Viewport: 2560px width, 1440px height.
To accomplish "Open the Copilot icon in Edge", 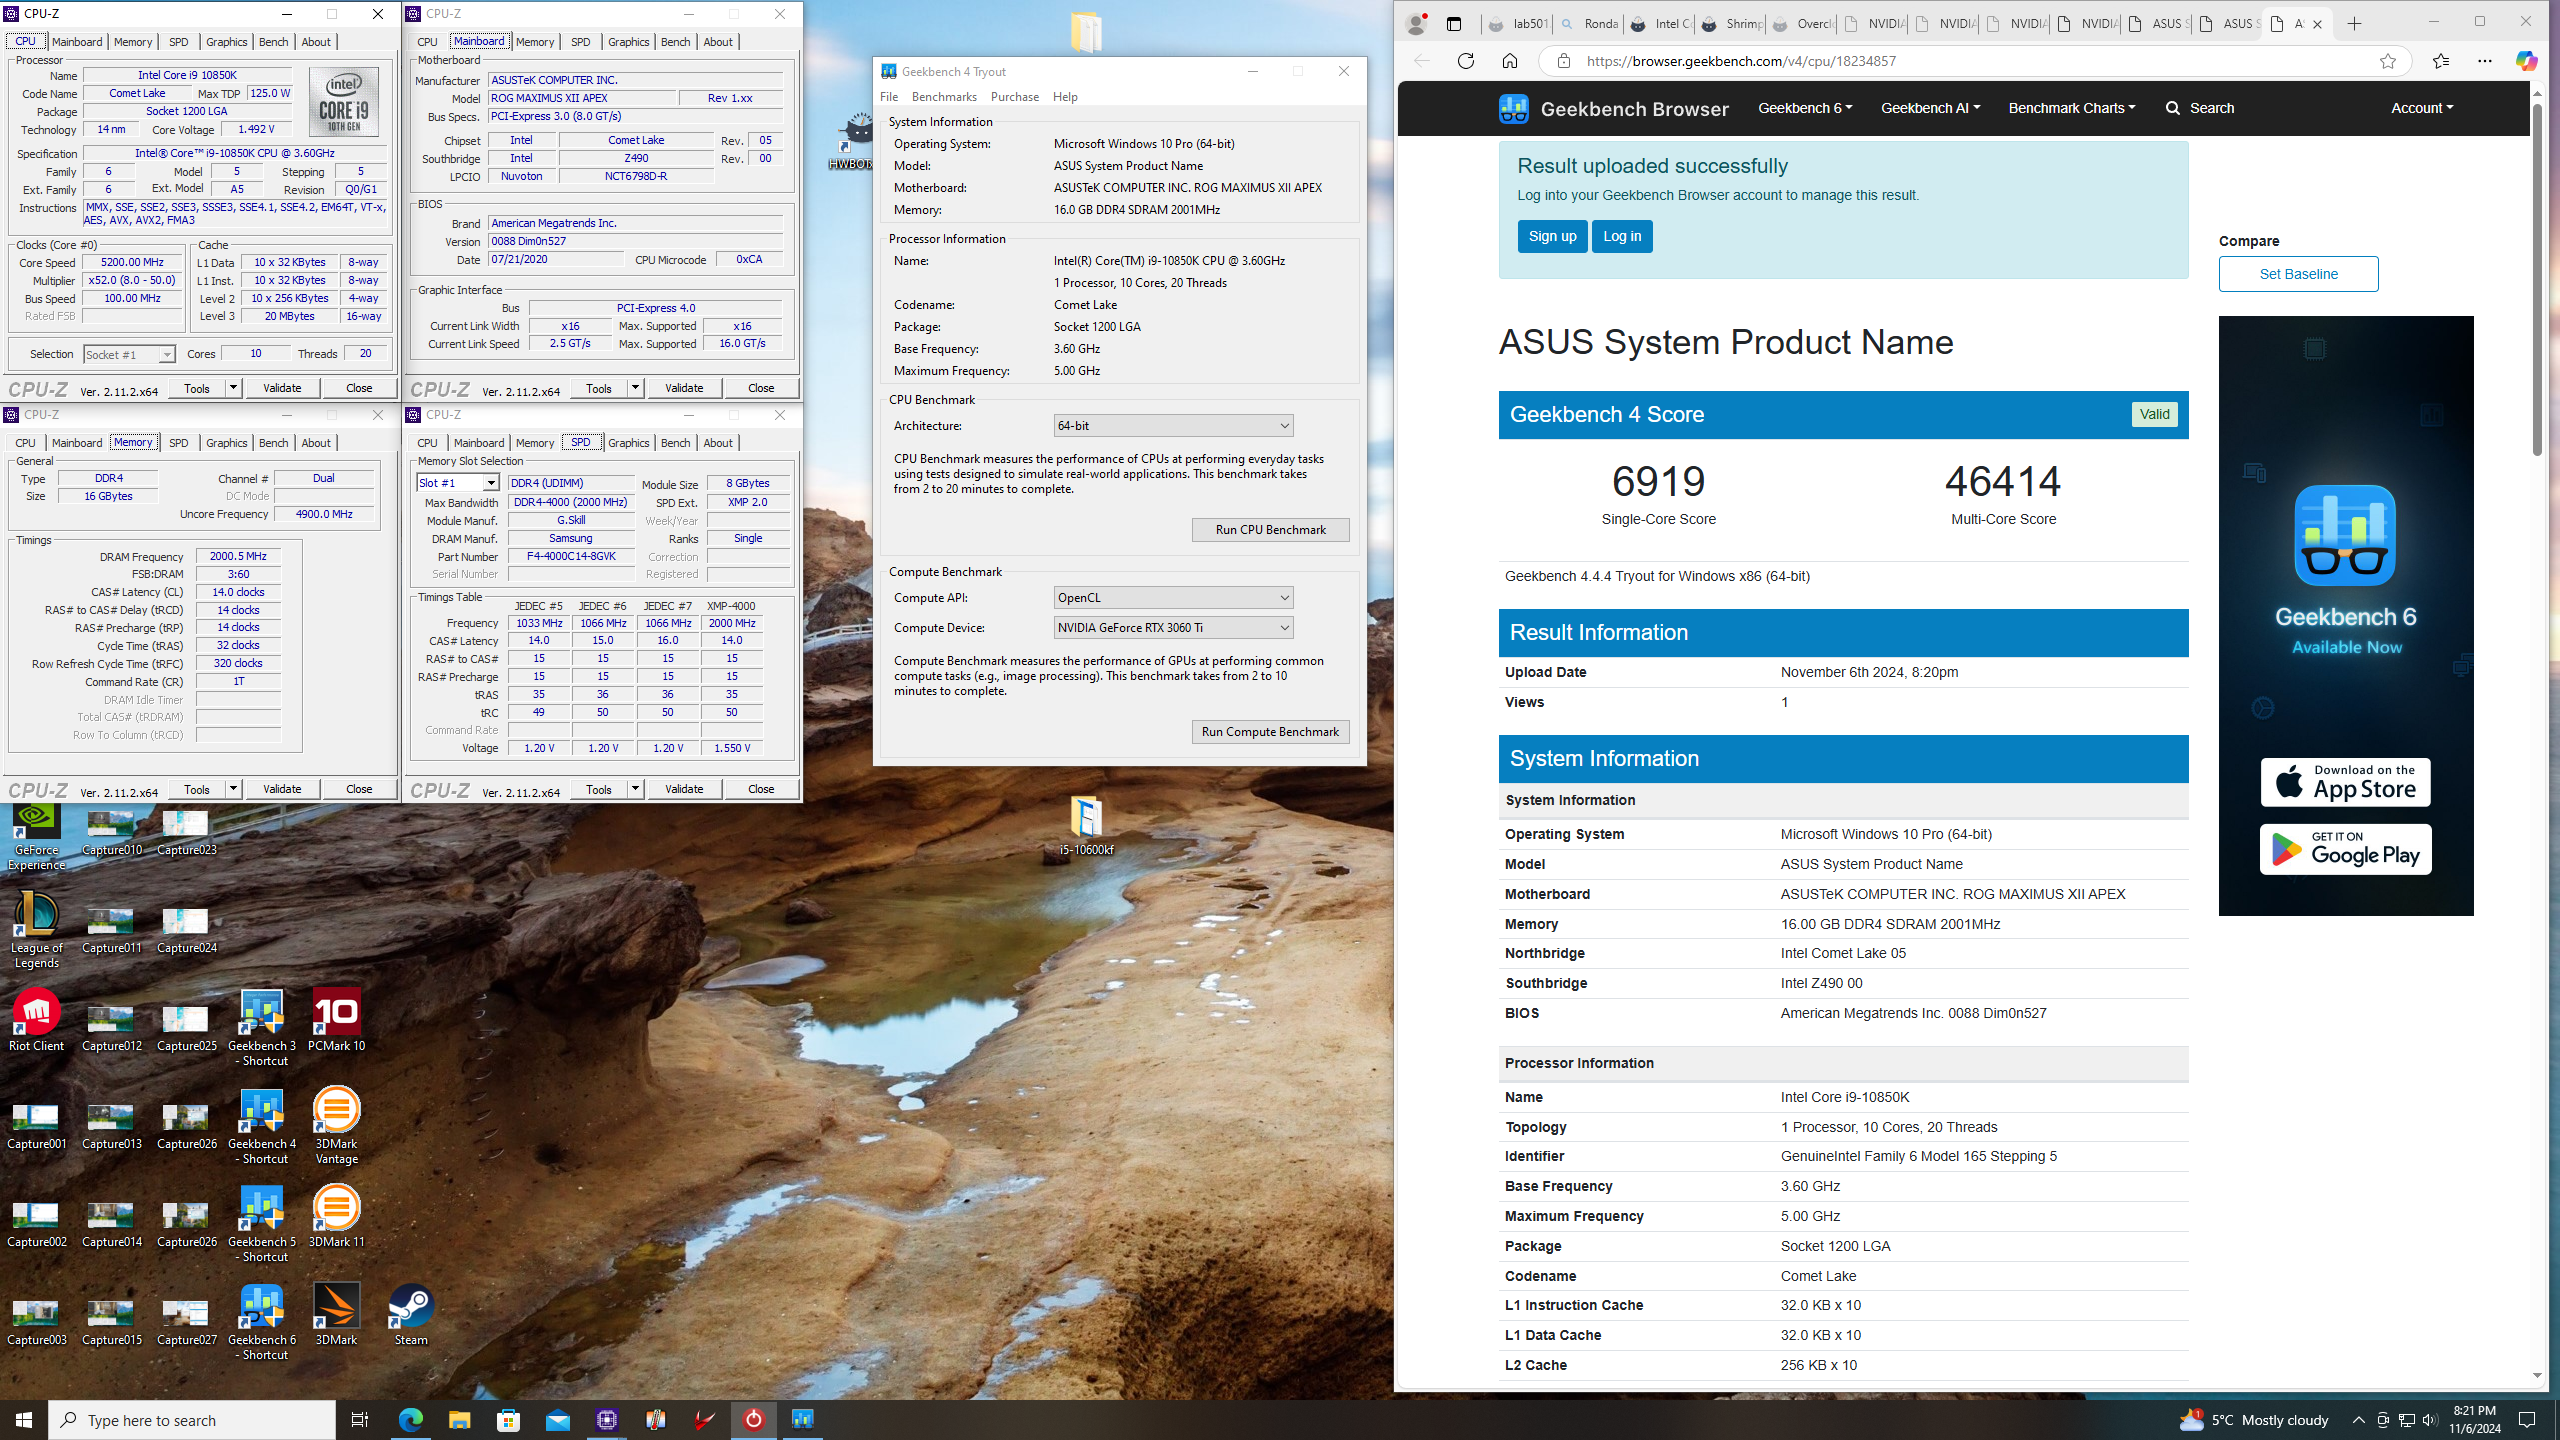I will [x=2526, y=61].
